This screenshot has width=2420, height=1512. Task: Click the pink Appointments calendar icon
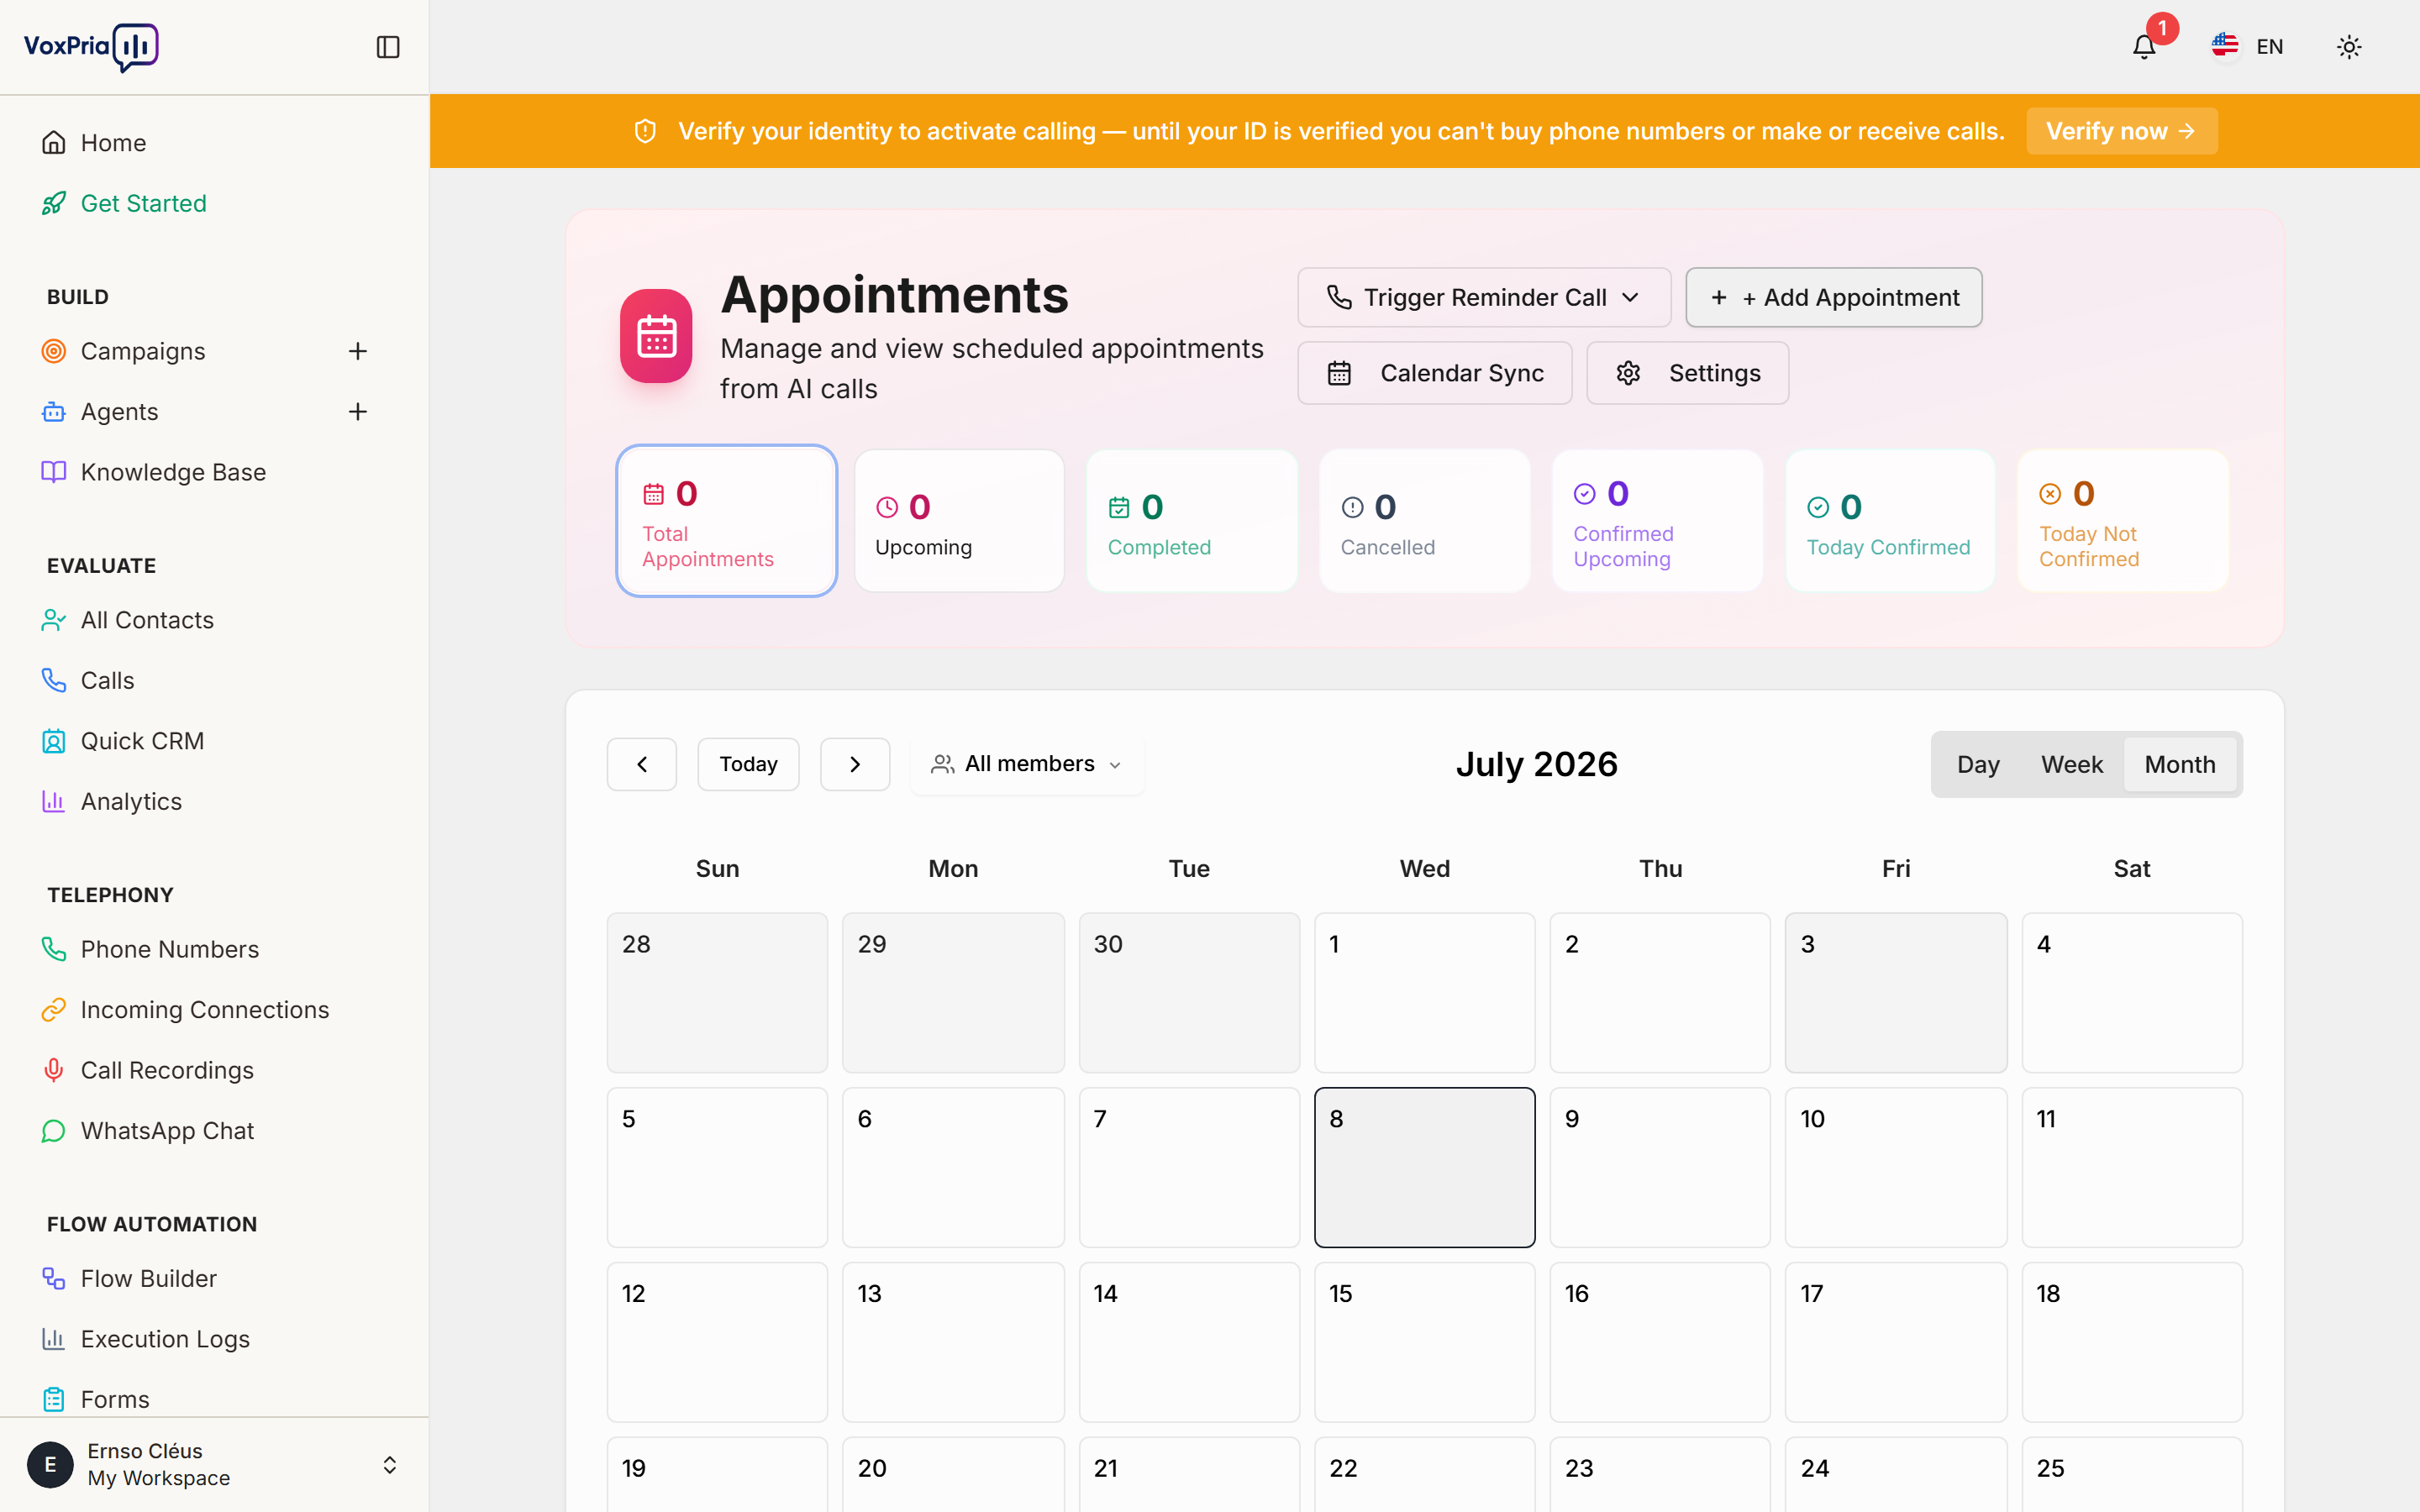point(656,336)
